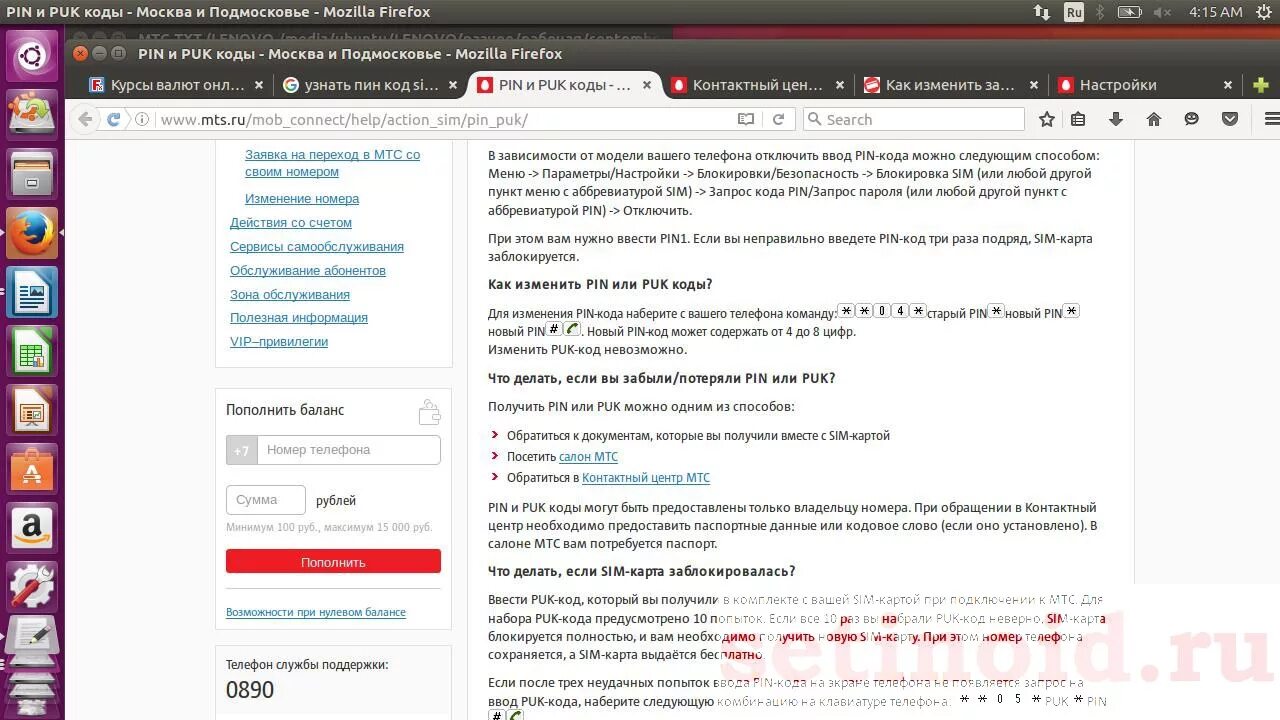Image resolution: width=1280 pixels, height=720 pixels.
Task: Open Firefox hamburger menu
Action: coord(1271,119)
